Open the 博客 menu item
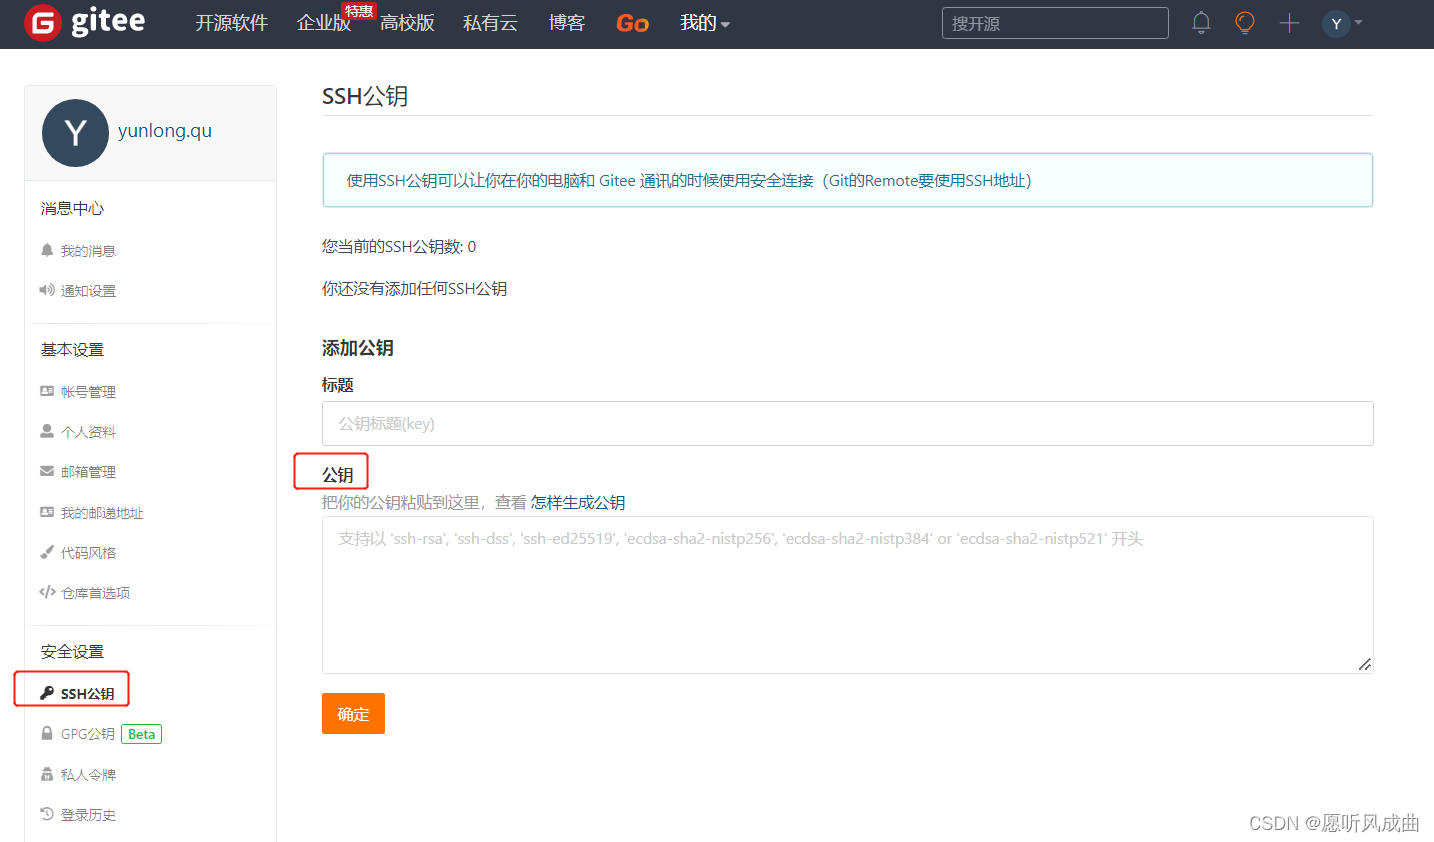 click(567, 23)
